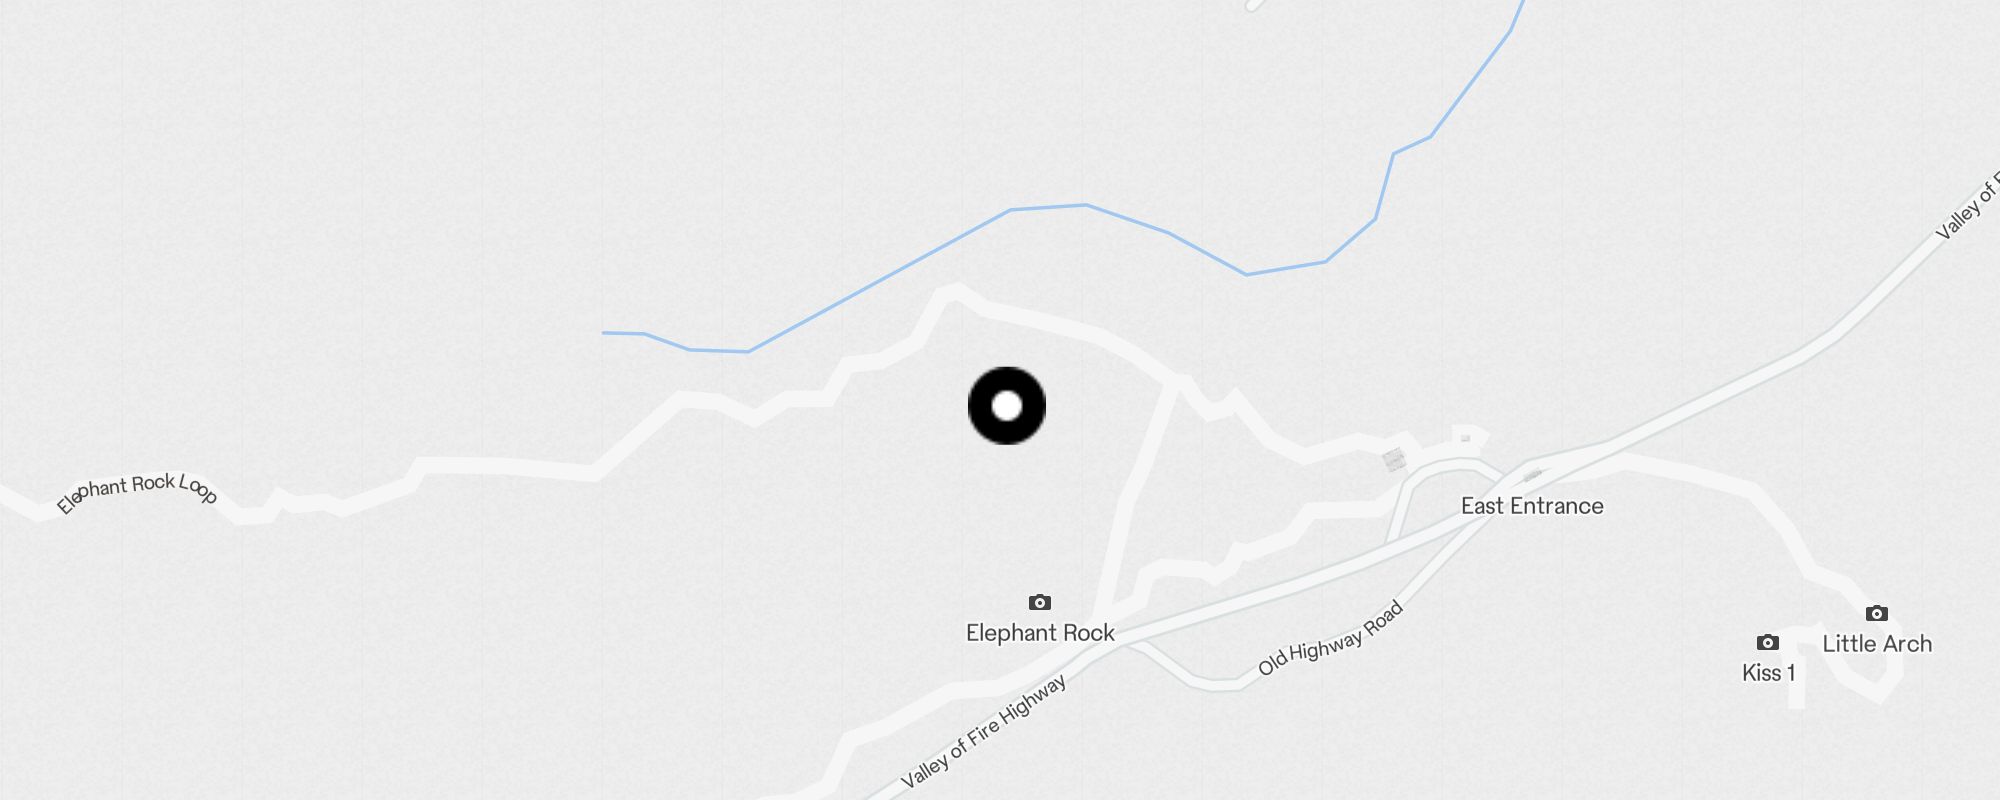The image size is (2000, 800).
Task: Open the Little Arch place label
Action: 1877,644
